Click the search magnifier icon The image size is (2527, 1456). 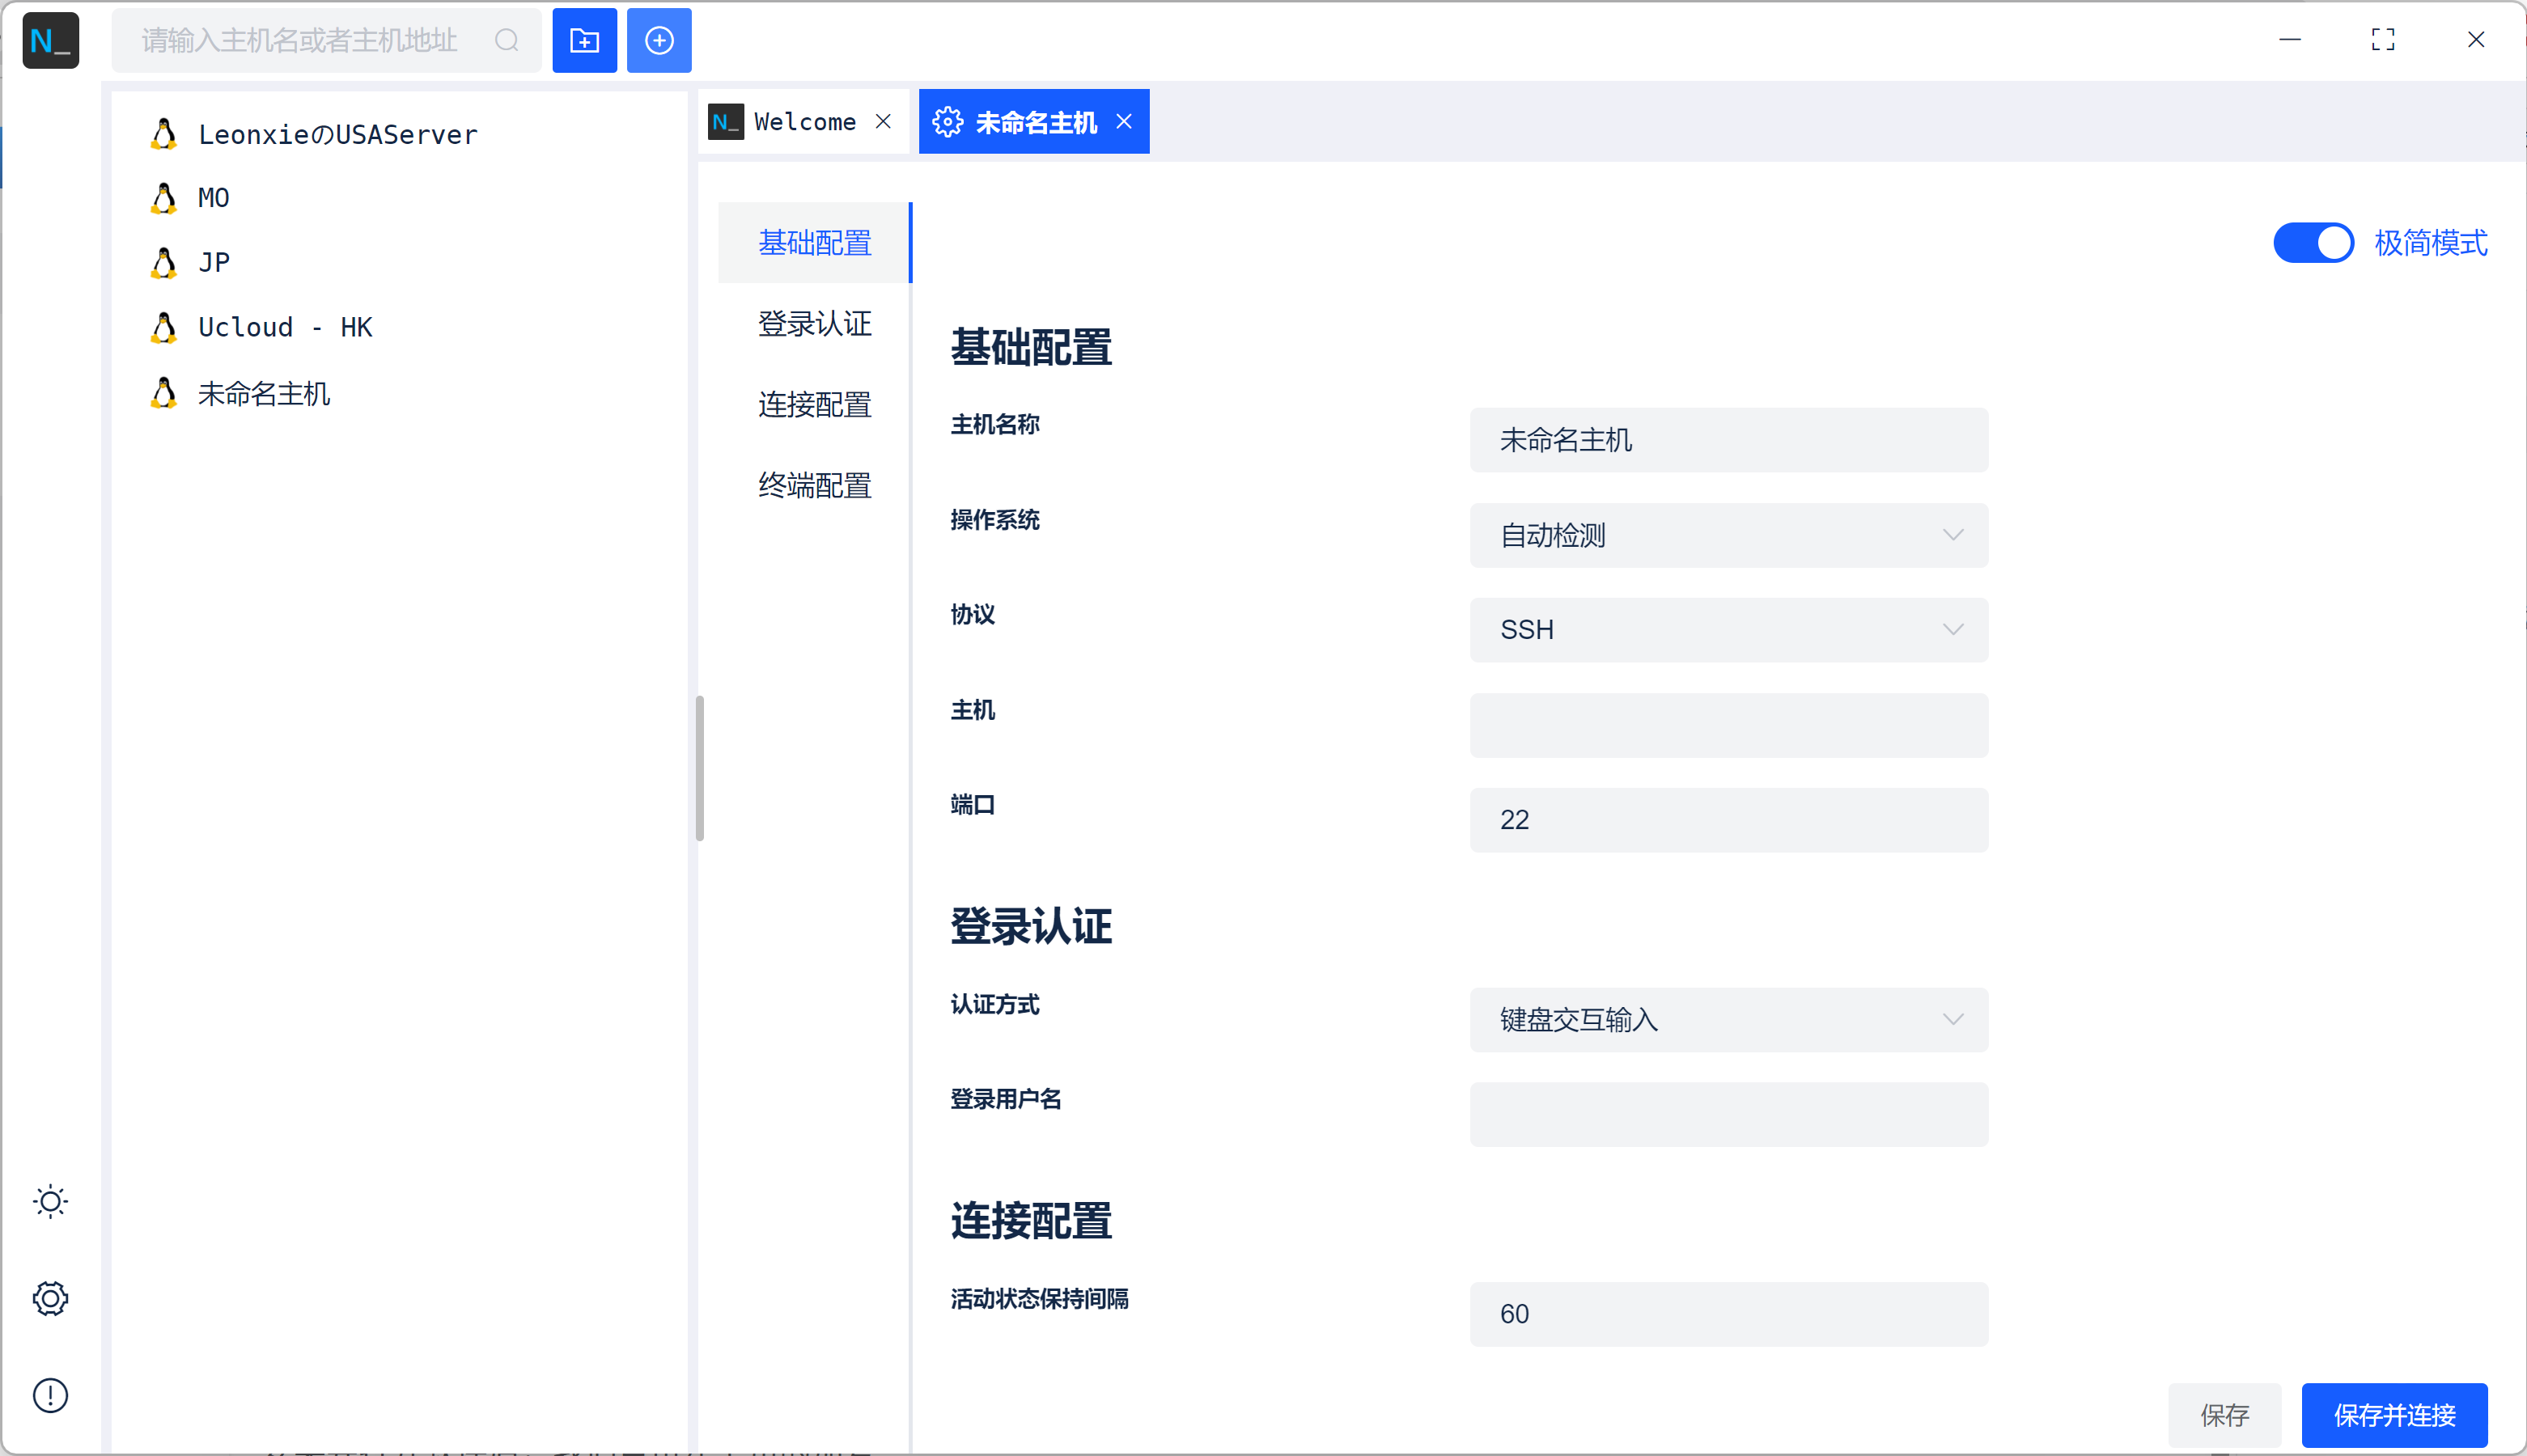[x=507, y=40]
